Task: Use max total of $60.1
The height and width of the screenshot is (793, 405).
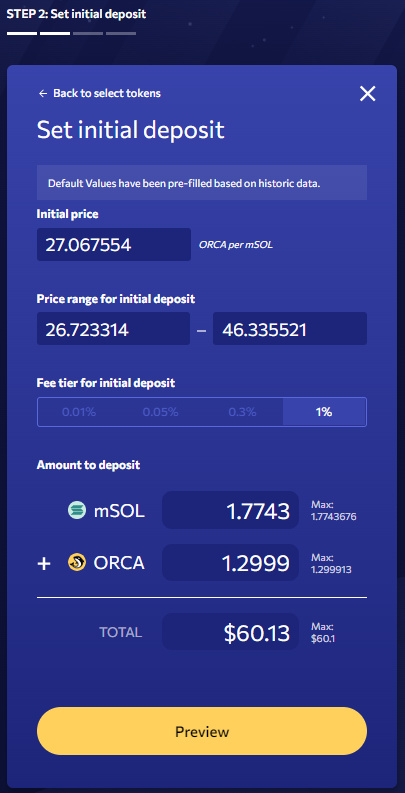Action: (323, 633)
